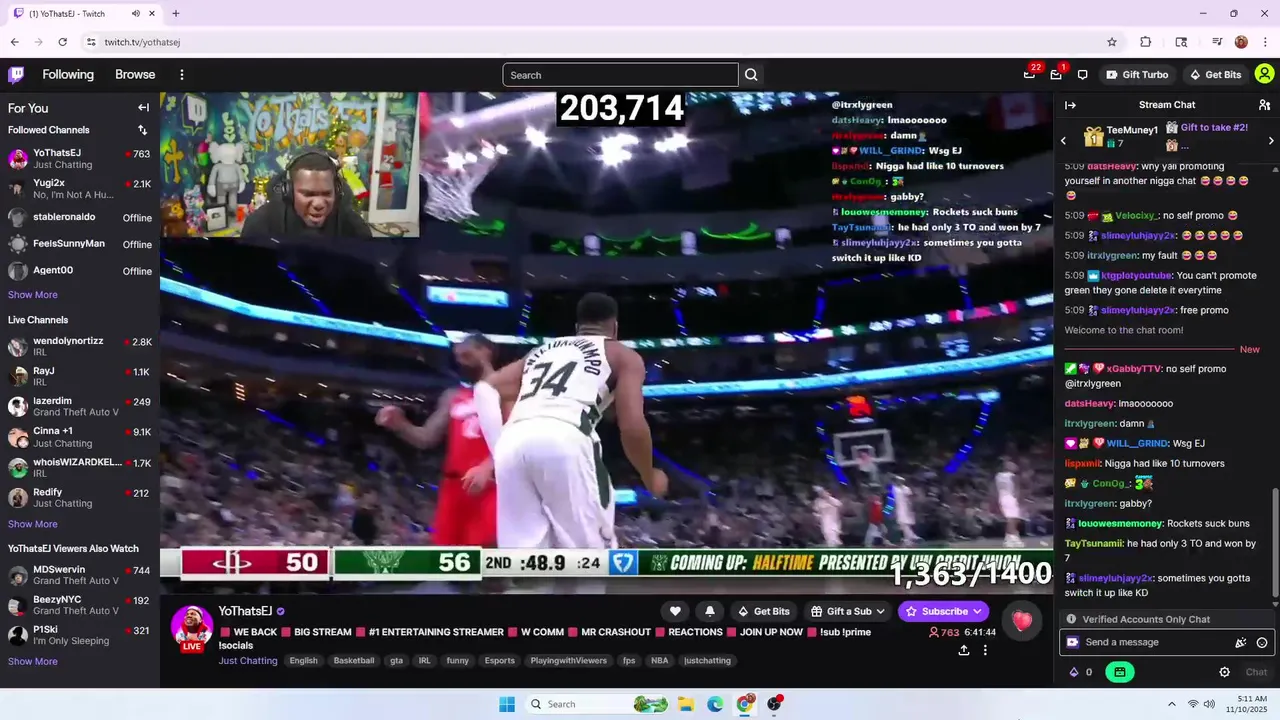Click the disabled Chat send button
The height and width of the screenshot is (720, 1280).
click(x=1256, y=672)
